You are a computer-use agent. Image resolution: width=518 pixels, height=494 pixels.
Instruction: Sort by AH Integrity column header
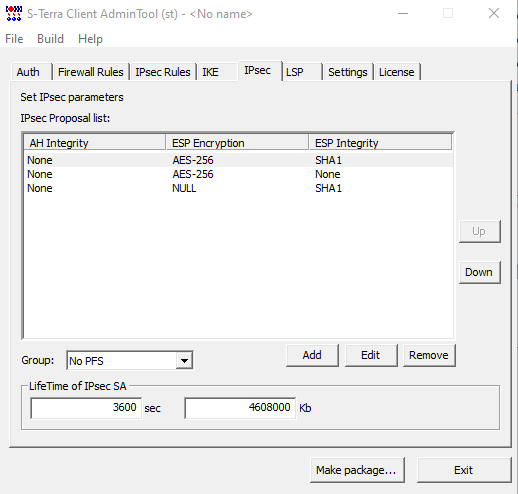coord(95,143)
